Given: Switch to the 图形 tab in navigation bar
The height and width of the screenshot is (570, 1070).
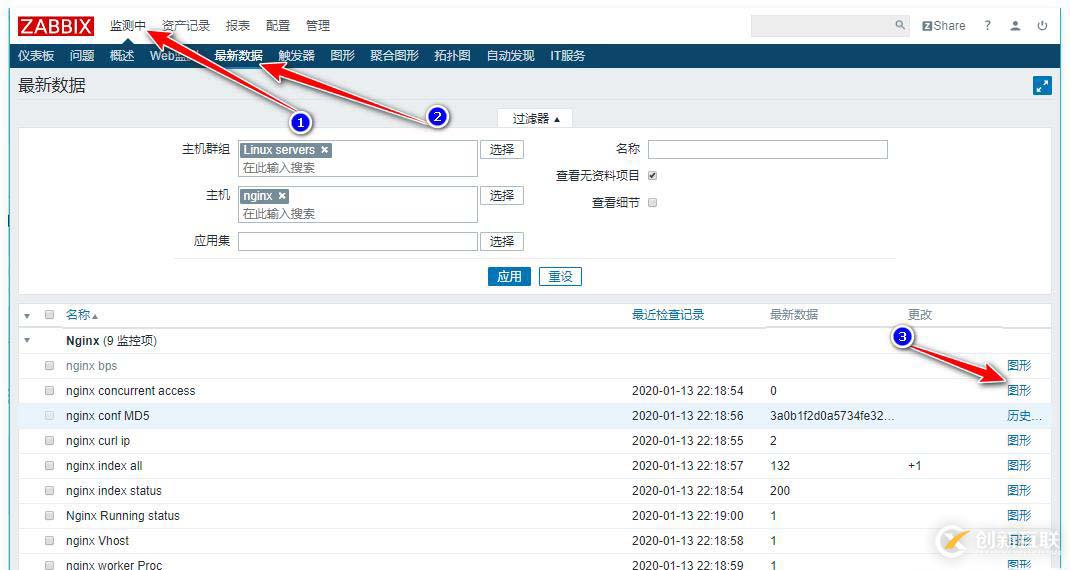Looking at the screenshot, I should [343, 56].
